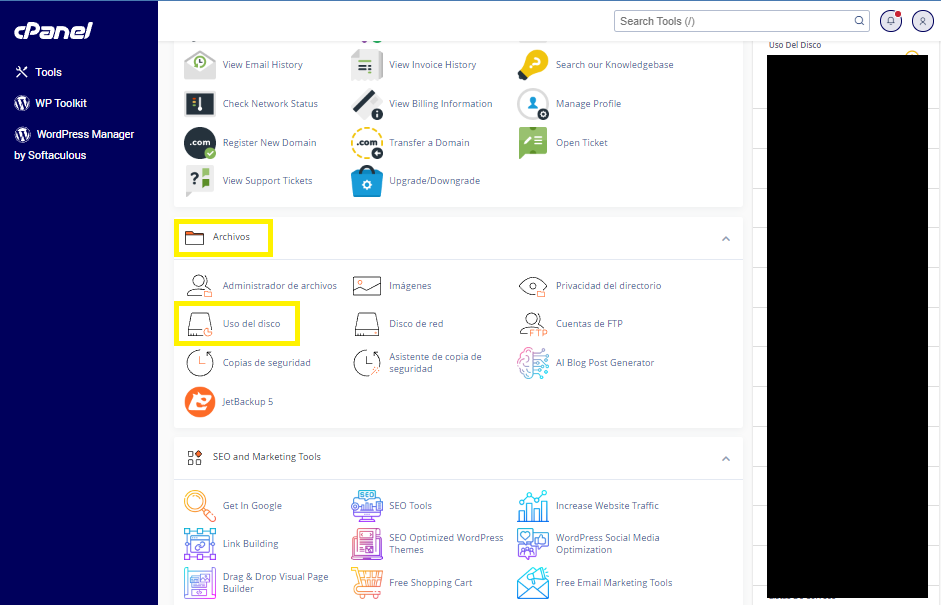The image size is (941, 605).
Task: Open the Register New Domain link
Action: pos(269,143)
